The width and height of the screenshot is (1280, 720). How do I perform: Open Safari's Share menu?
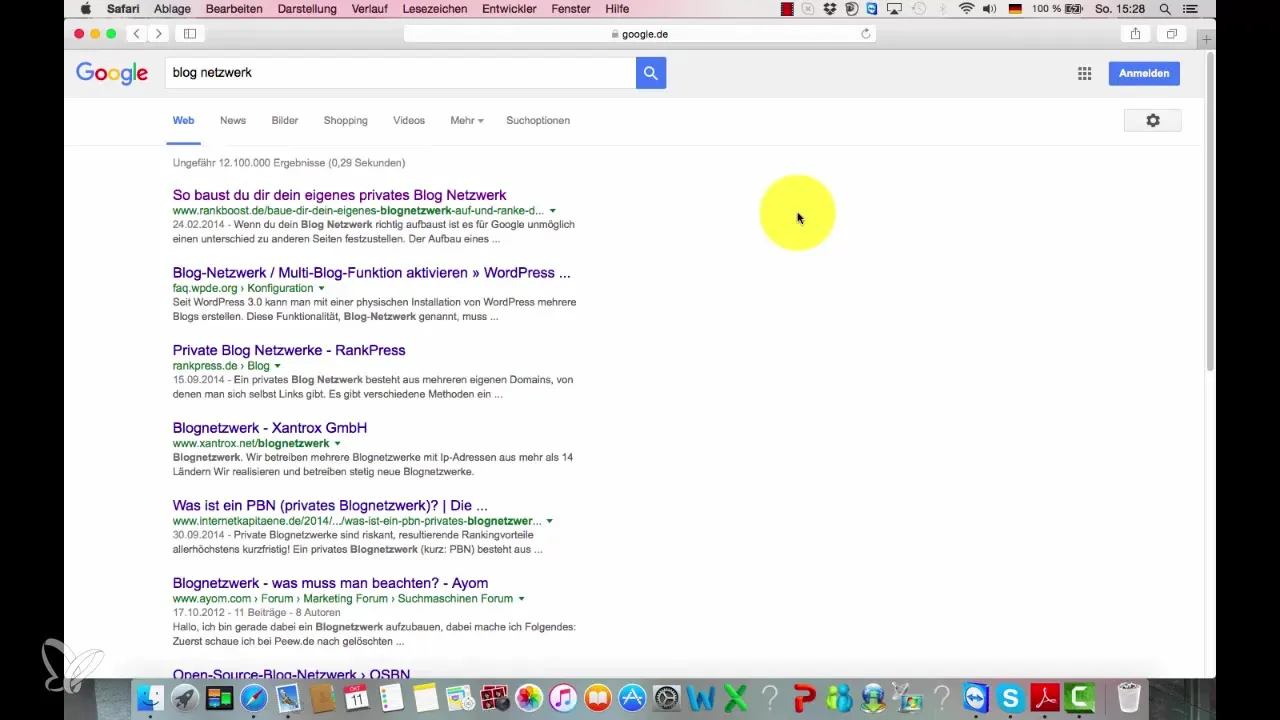(1135, 34)
